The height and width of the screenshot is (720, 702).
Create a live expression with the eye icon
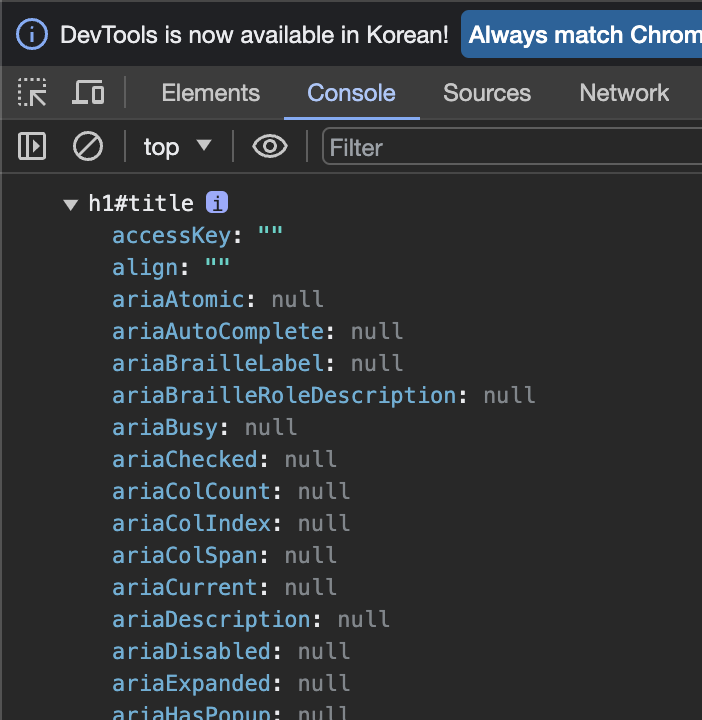[x=270, y=146]
